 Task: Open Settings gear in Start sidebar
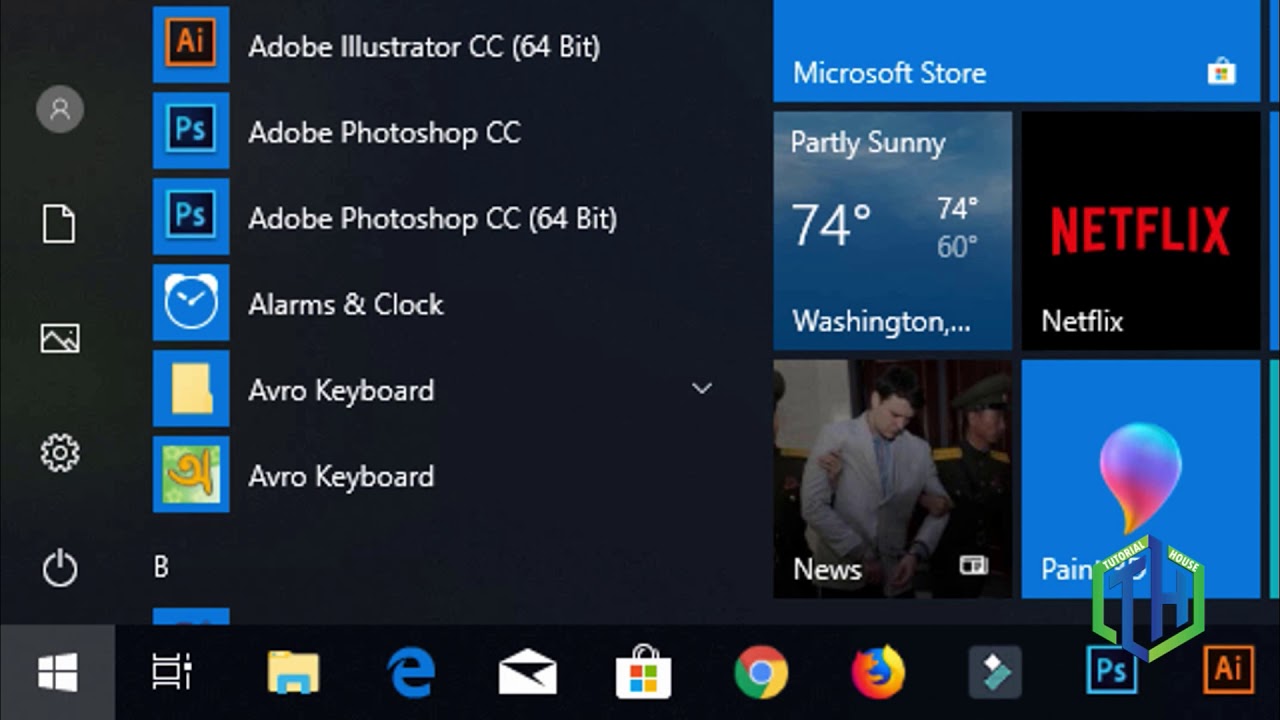(x=60, y=453)
